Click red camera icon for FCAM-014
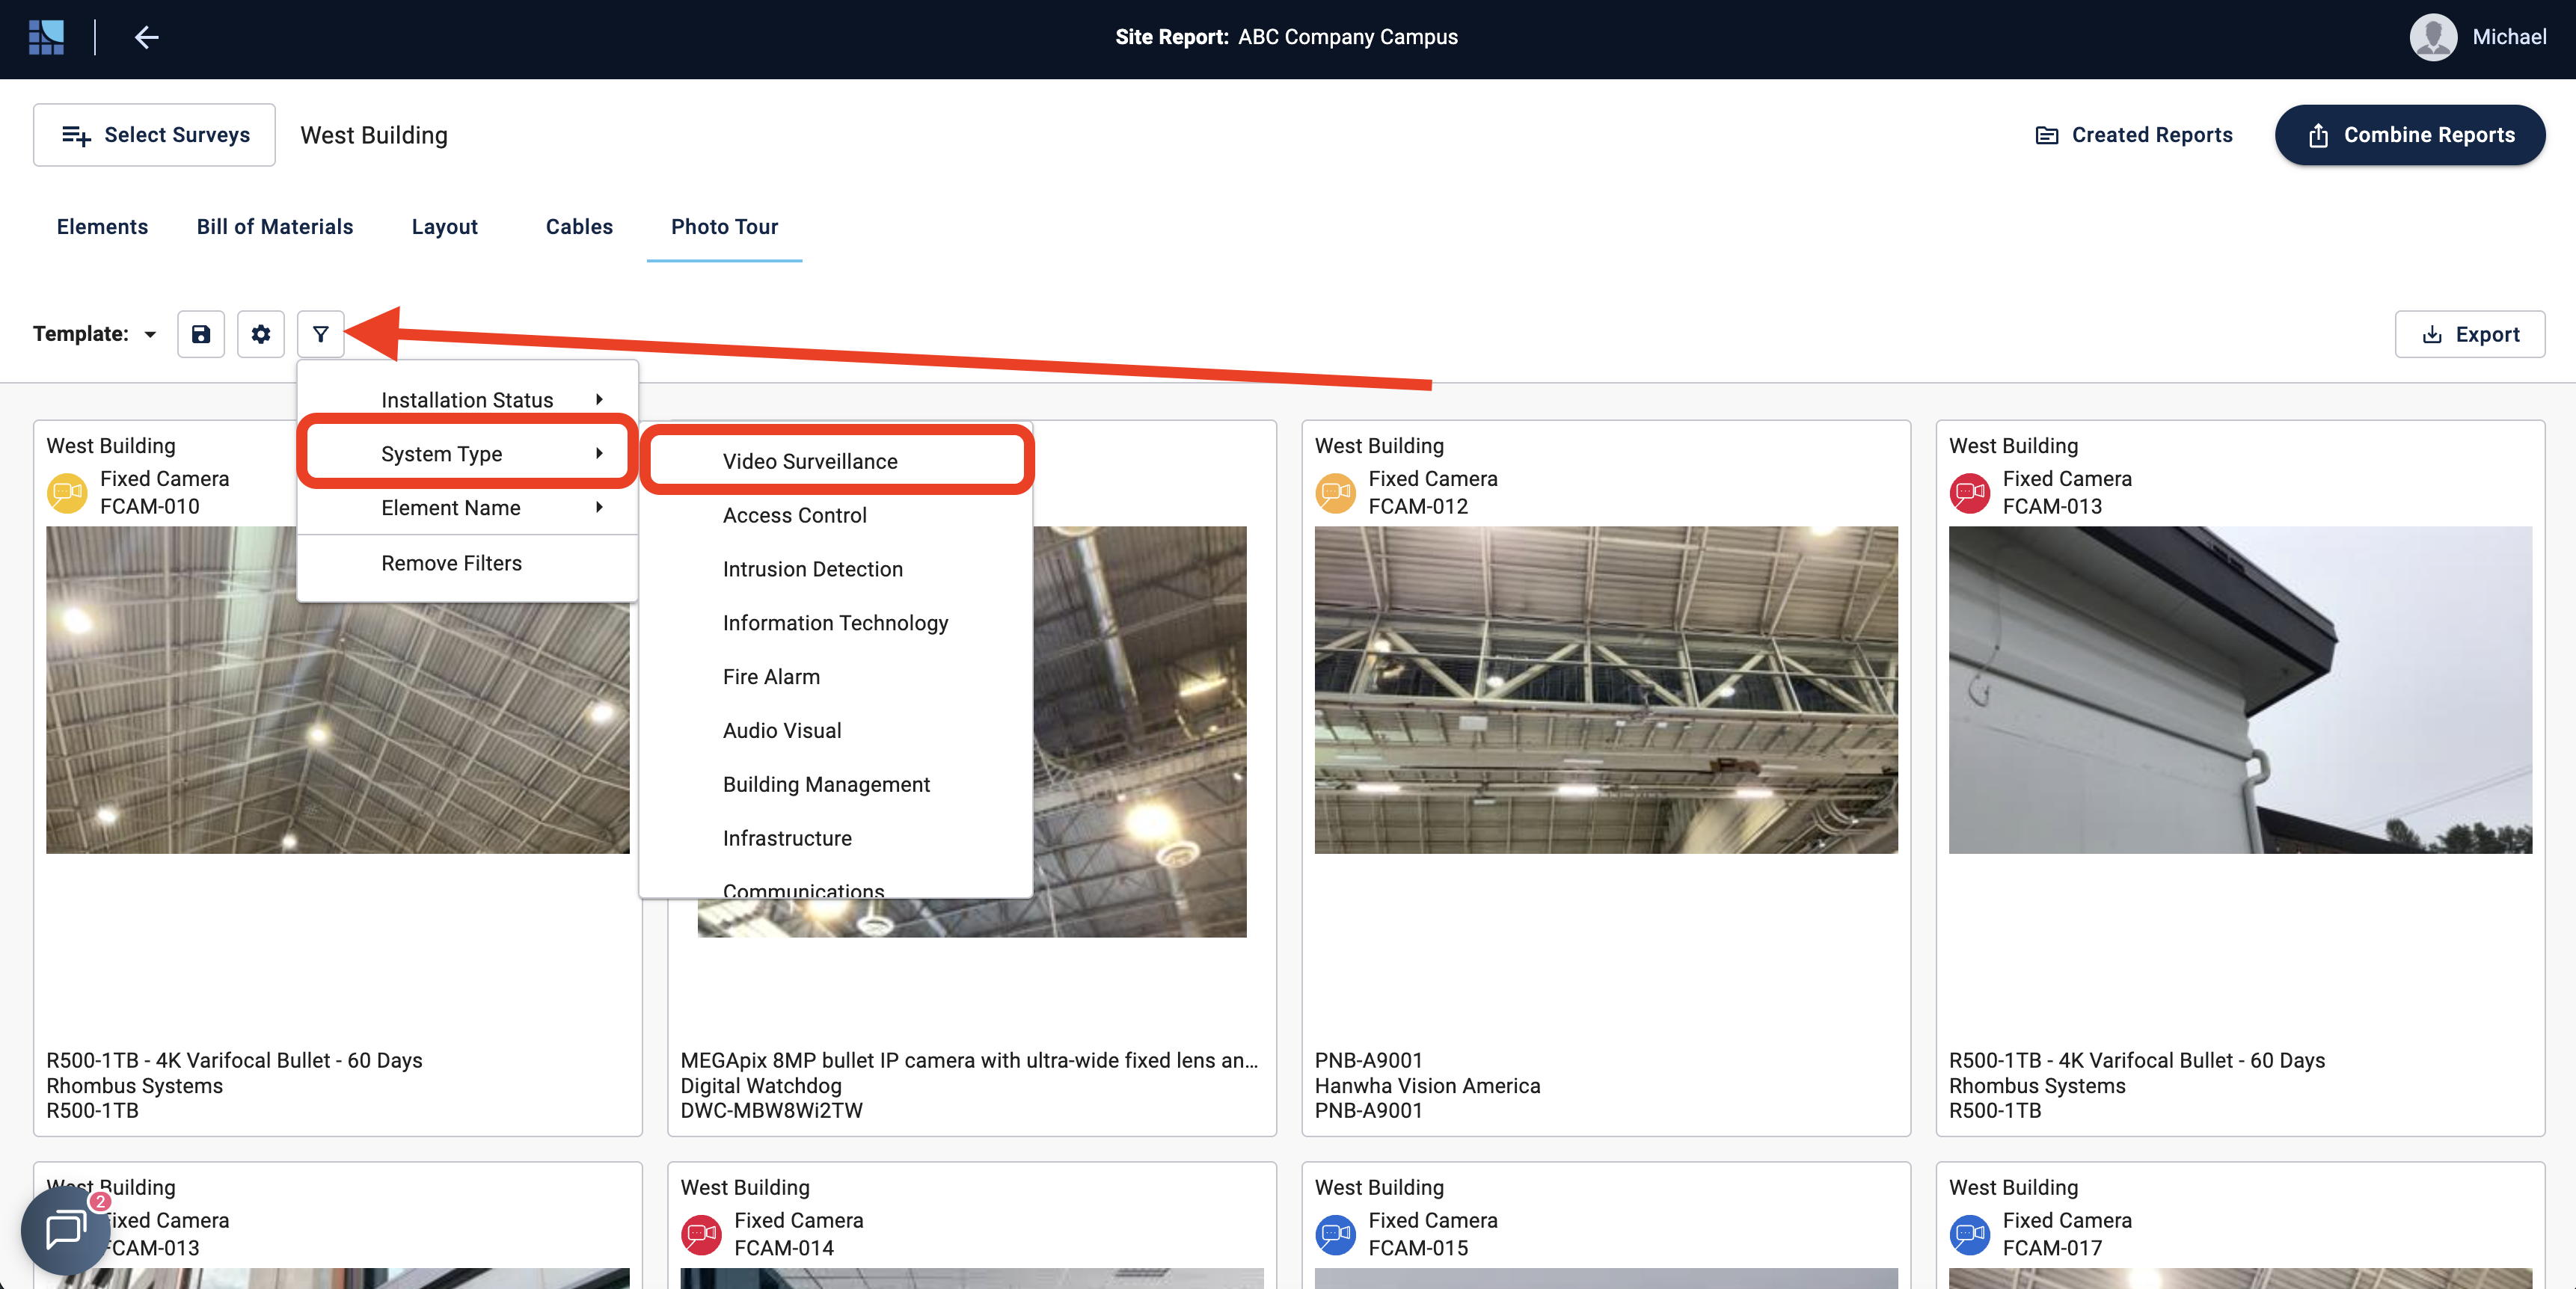 (701, 1234)
